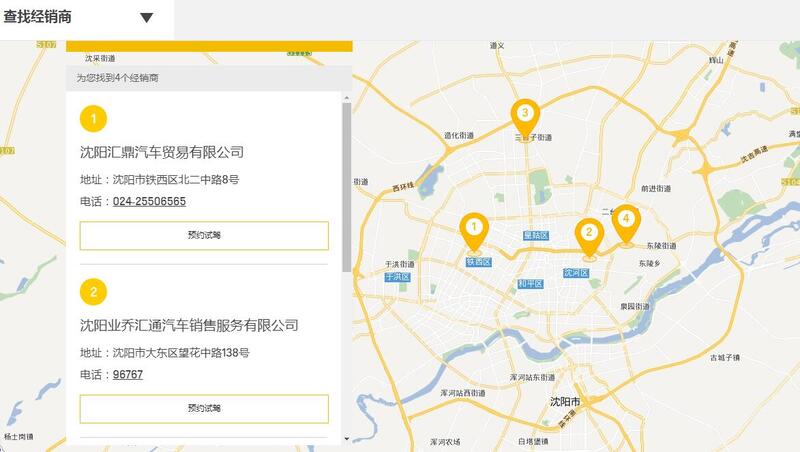Click the 东陵街道 map label
Screen dimensions: 800x452
point(661,246)
